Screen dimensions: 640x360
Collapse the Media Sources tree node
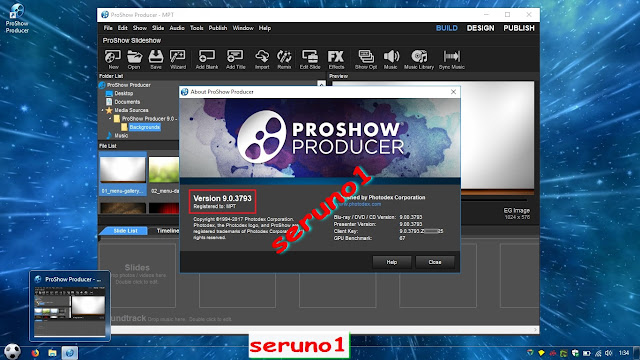(x=102, y=110)
